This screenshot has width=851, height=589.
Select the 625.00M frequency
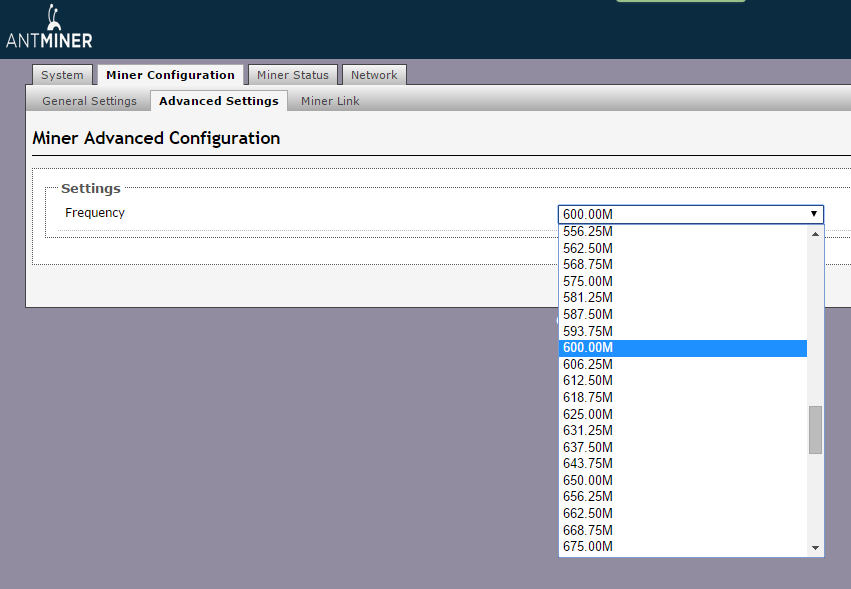point(588,414)
